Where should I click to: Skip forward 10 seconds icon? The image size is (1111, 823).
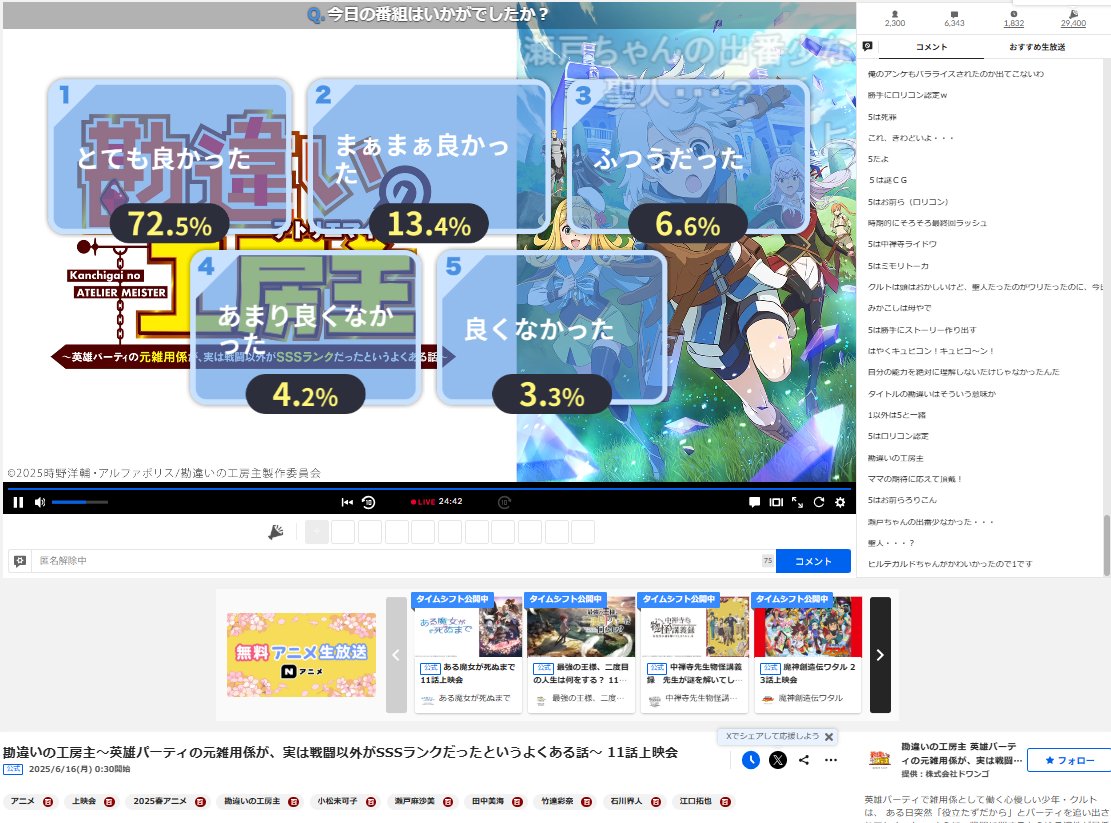(504, 502)
